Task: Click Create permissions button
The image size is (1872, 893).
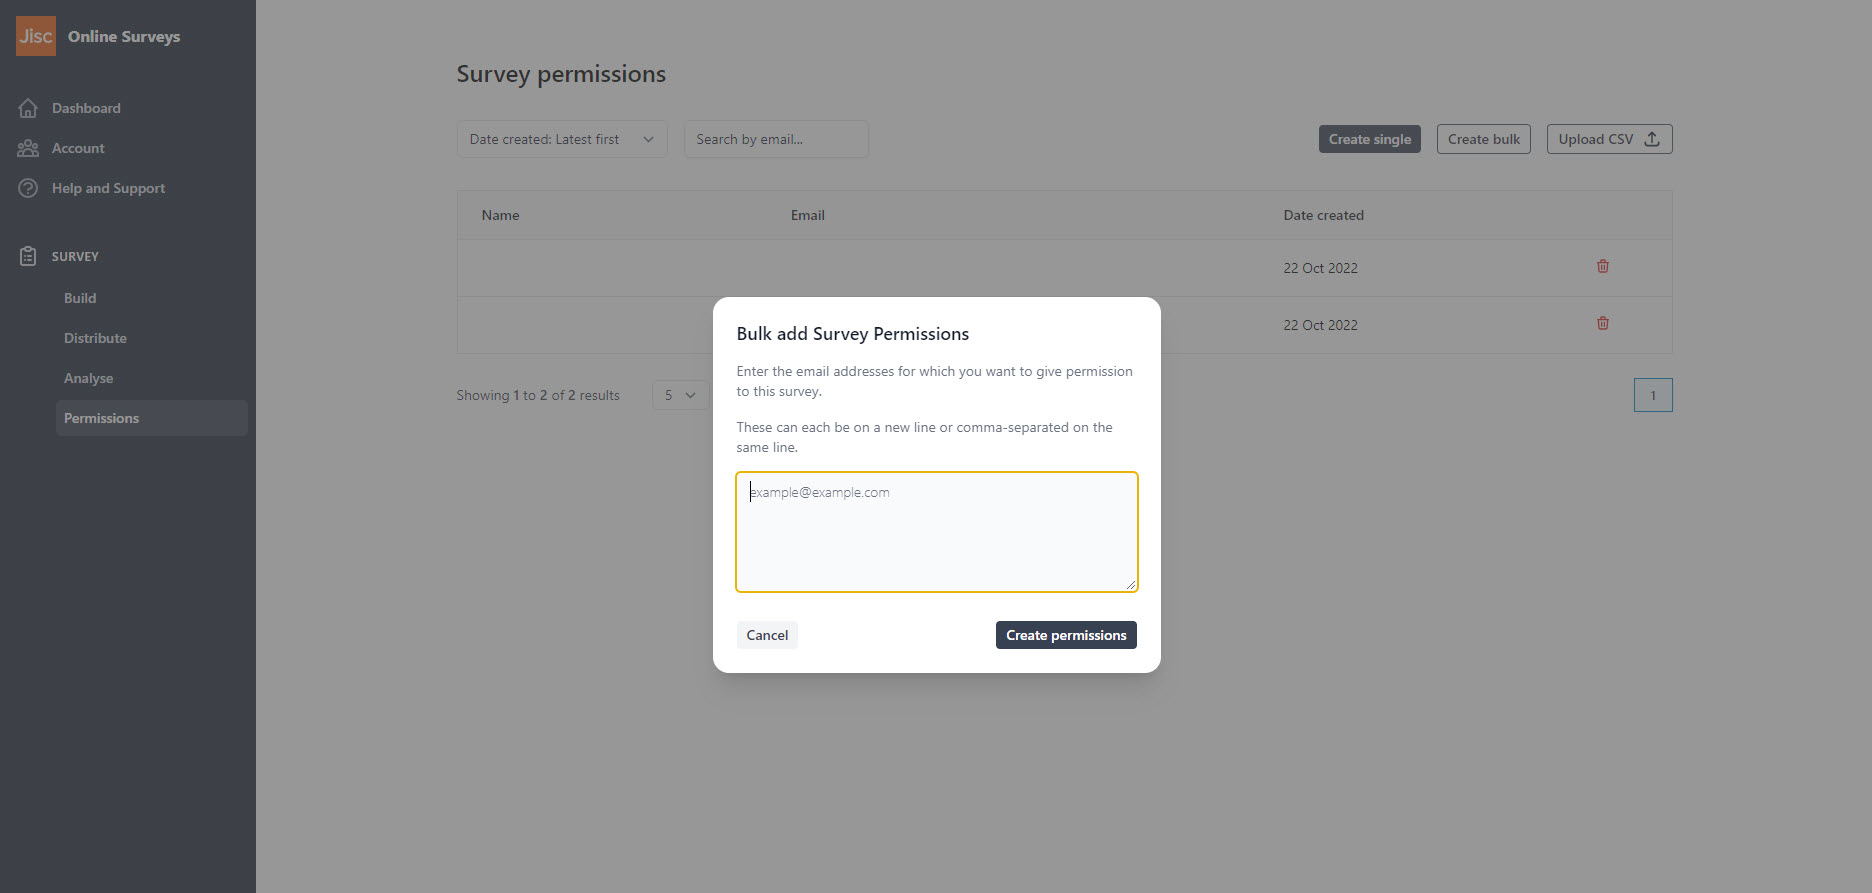Action: pyautogui.click(x=1066, y=635)
